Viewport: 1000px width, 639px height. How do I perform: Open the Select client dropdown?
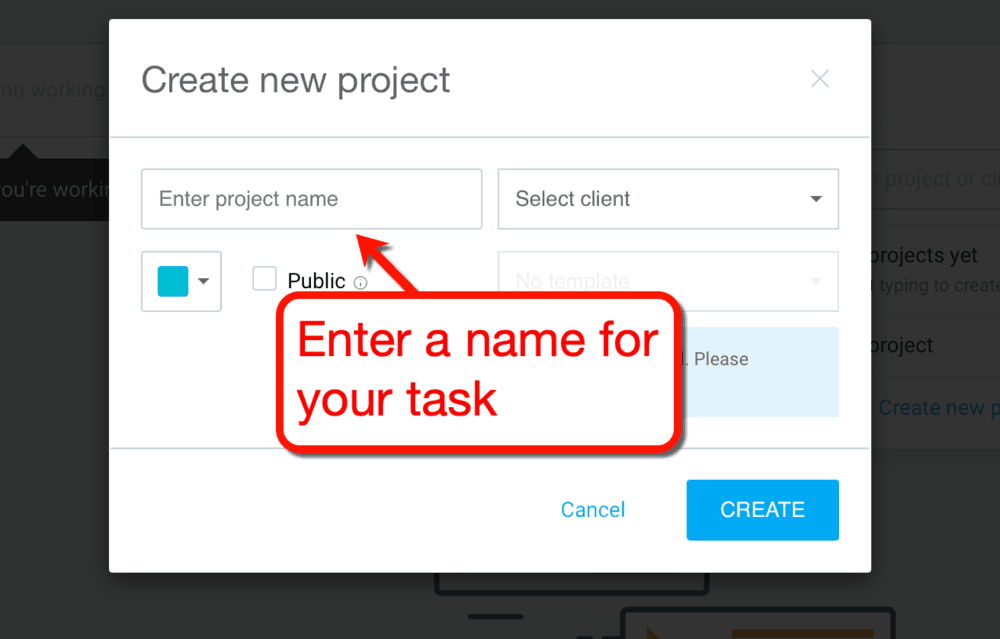668,199
